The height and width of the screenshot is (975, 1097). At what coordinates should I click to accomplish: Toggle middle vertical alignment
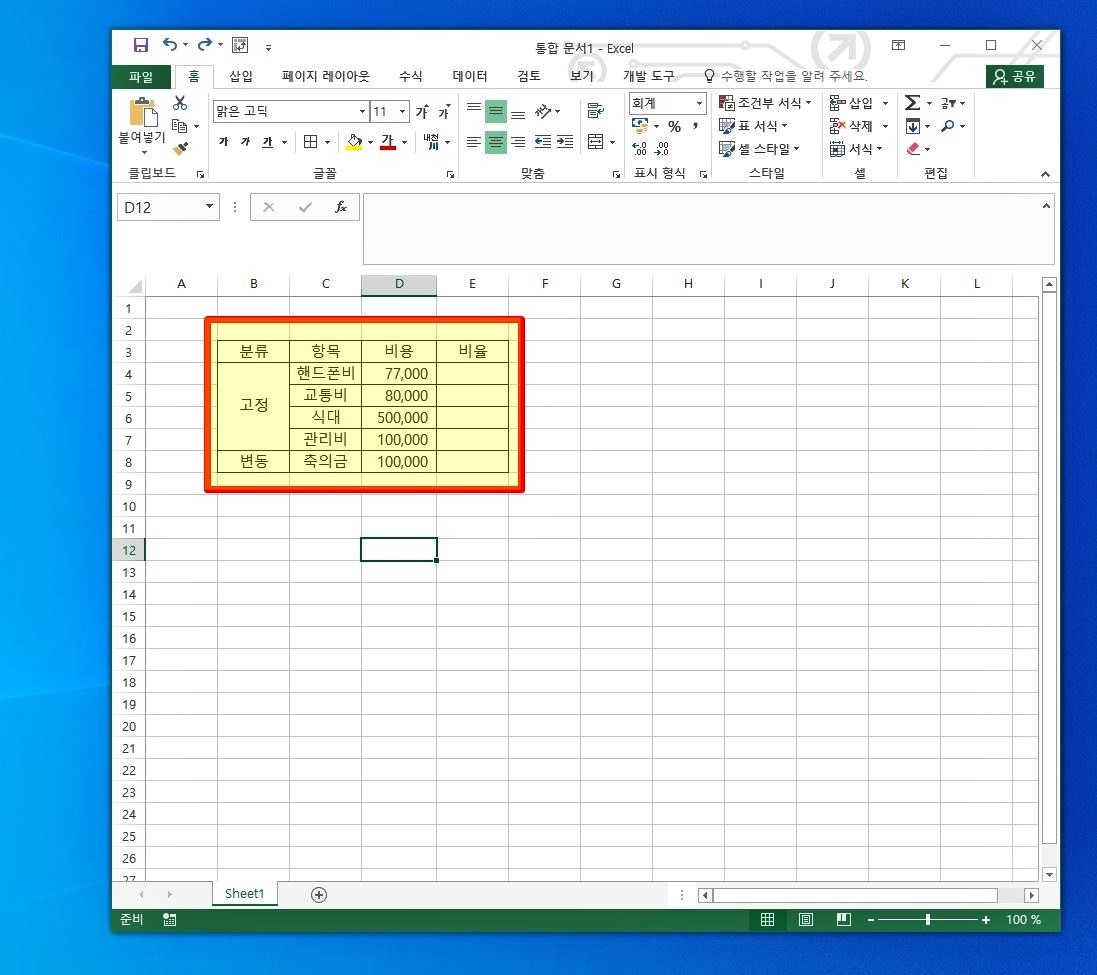click(x=495, y=111)
